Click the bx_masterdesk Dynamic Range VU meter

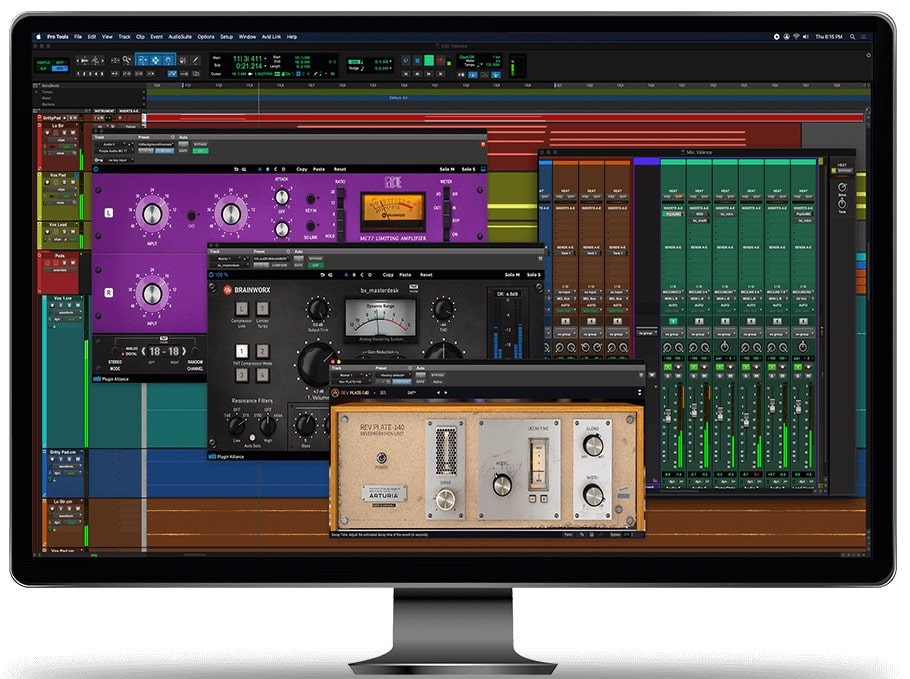pos(380,318)
